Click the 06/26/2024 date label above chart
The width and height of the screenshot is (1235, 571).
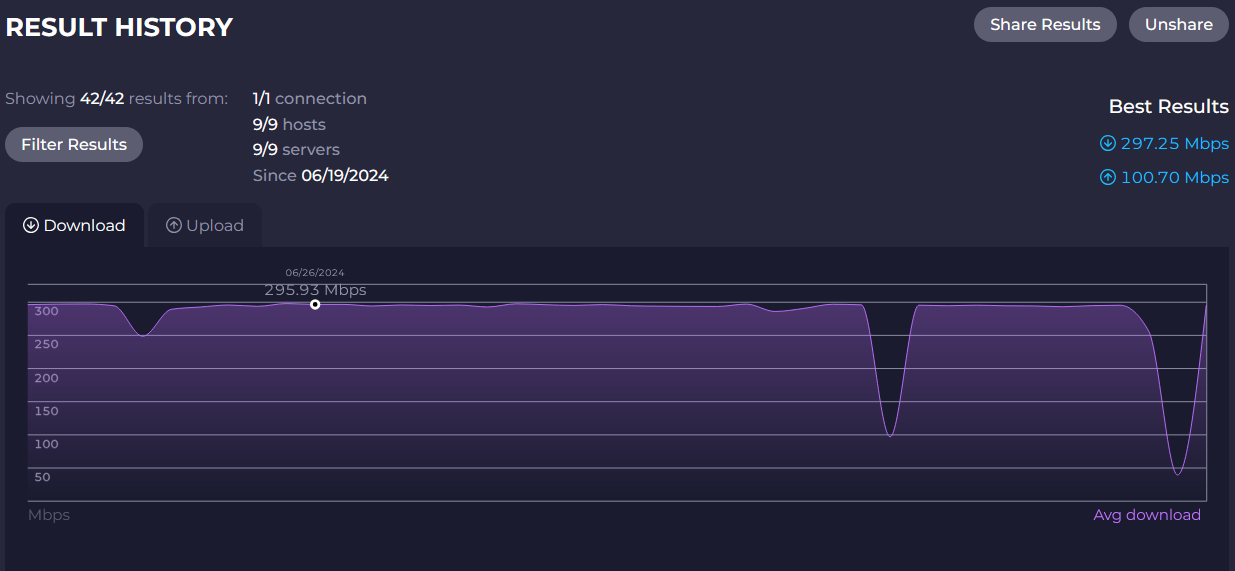coord(315,272)
